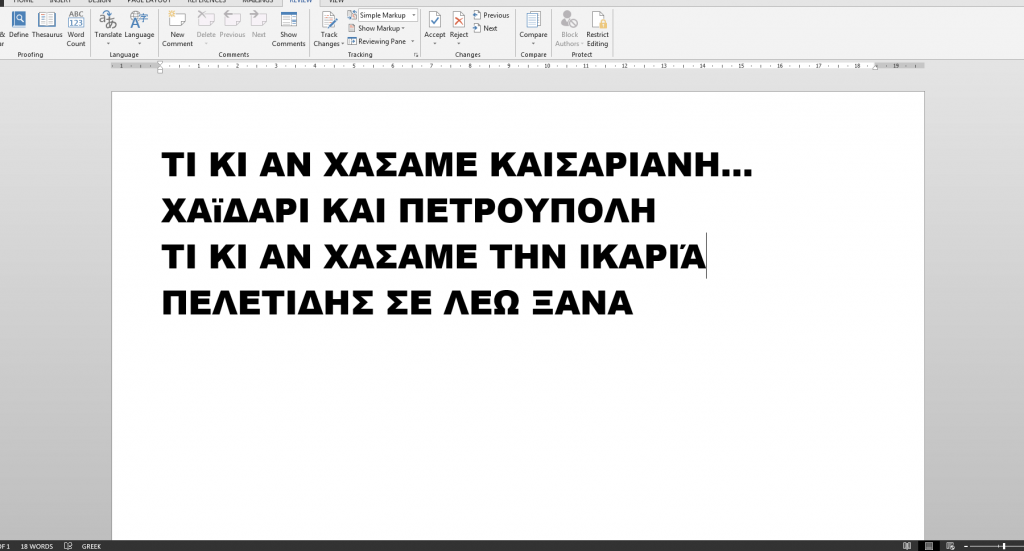Go to Previous comment in Comments group
The width and height of the screenshot is (1024, 551).
pyautogui.click(x=232, y=25)
